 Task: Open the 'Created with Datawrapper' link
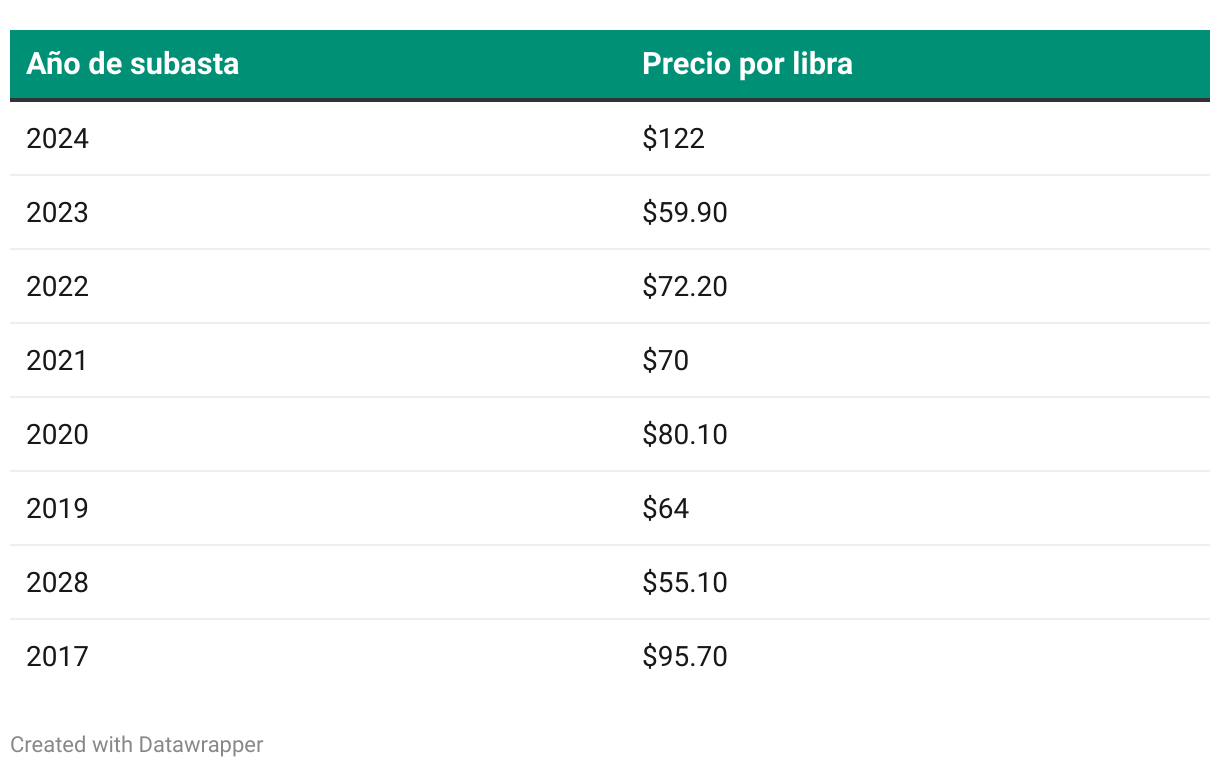137,744
